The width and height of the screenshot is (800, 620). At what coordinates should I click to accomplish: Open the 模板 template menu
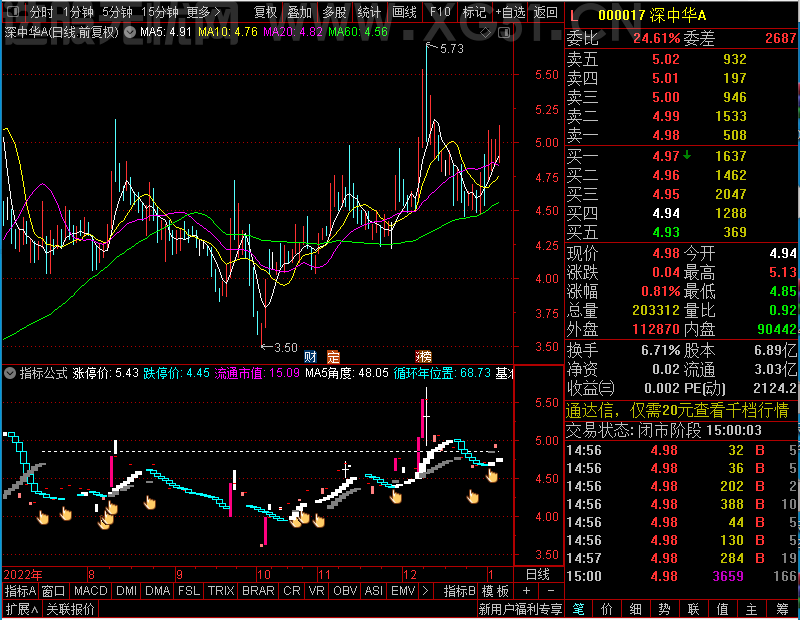coord(495,591)
